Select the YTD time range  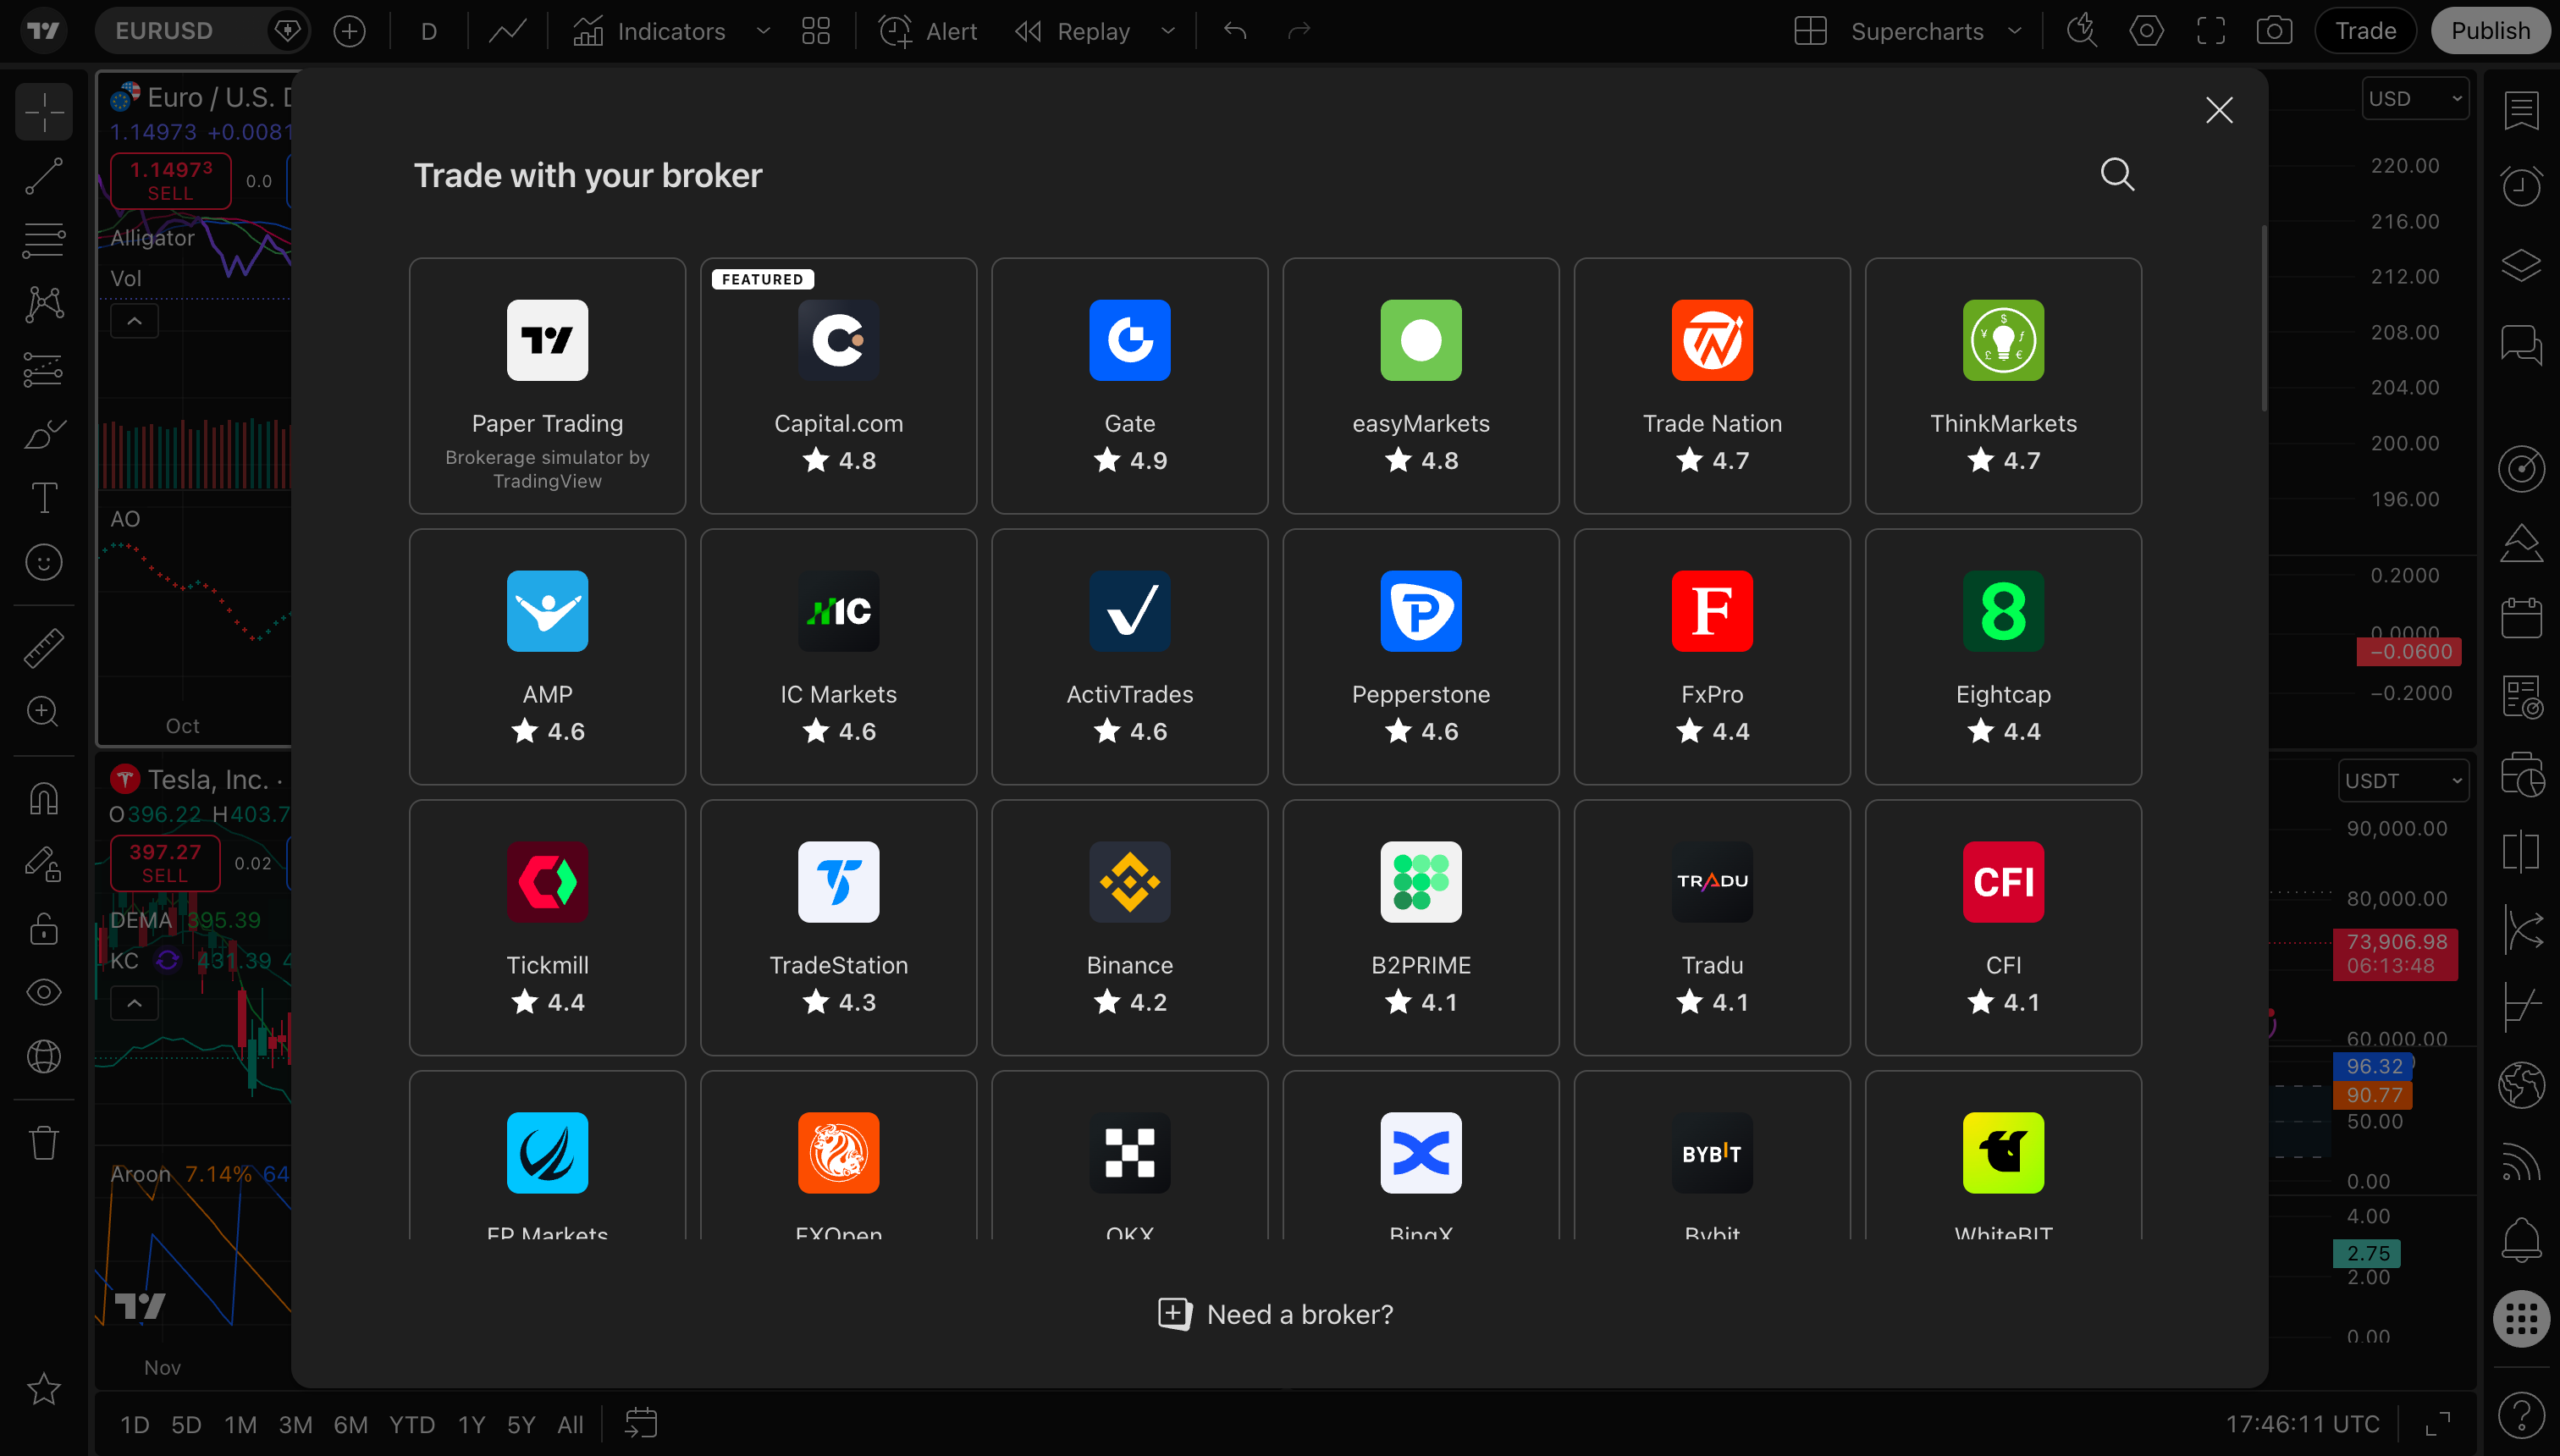412,1424
